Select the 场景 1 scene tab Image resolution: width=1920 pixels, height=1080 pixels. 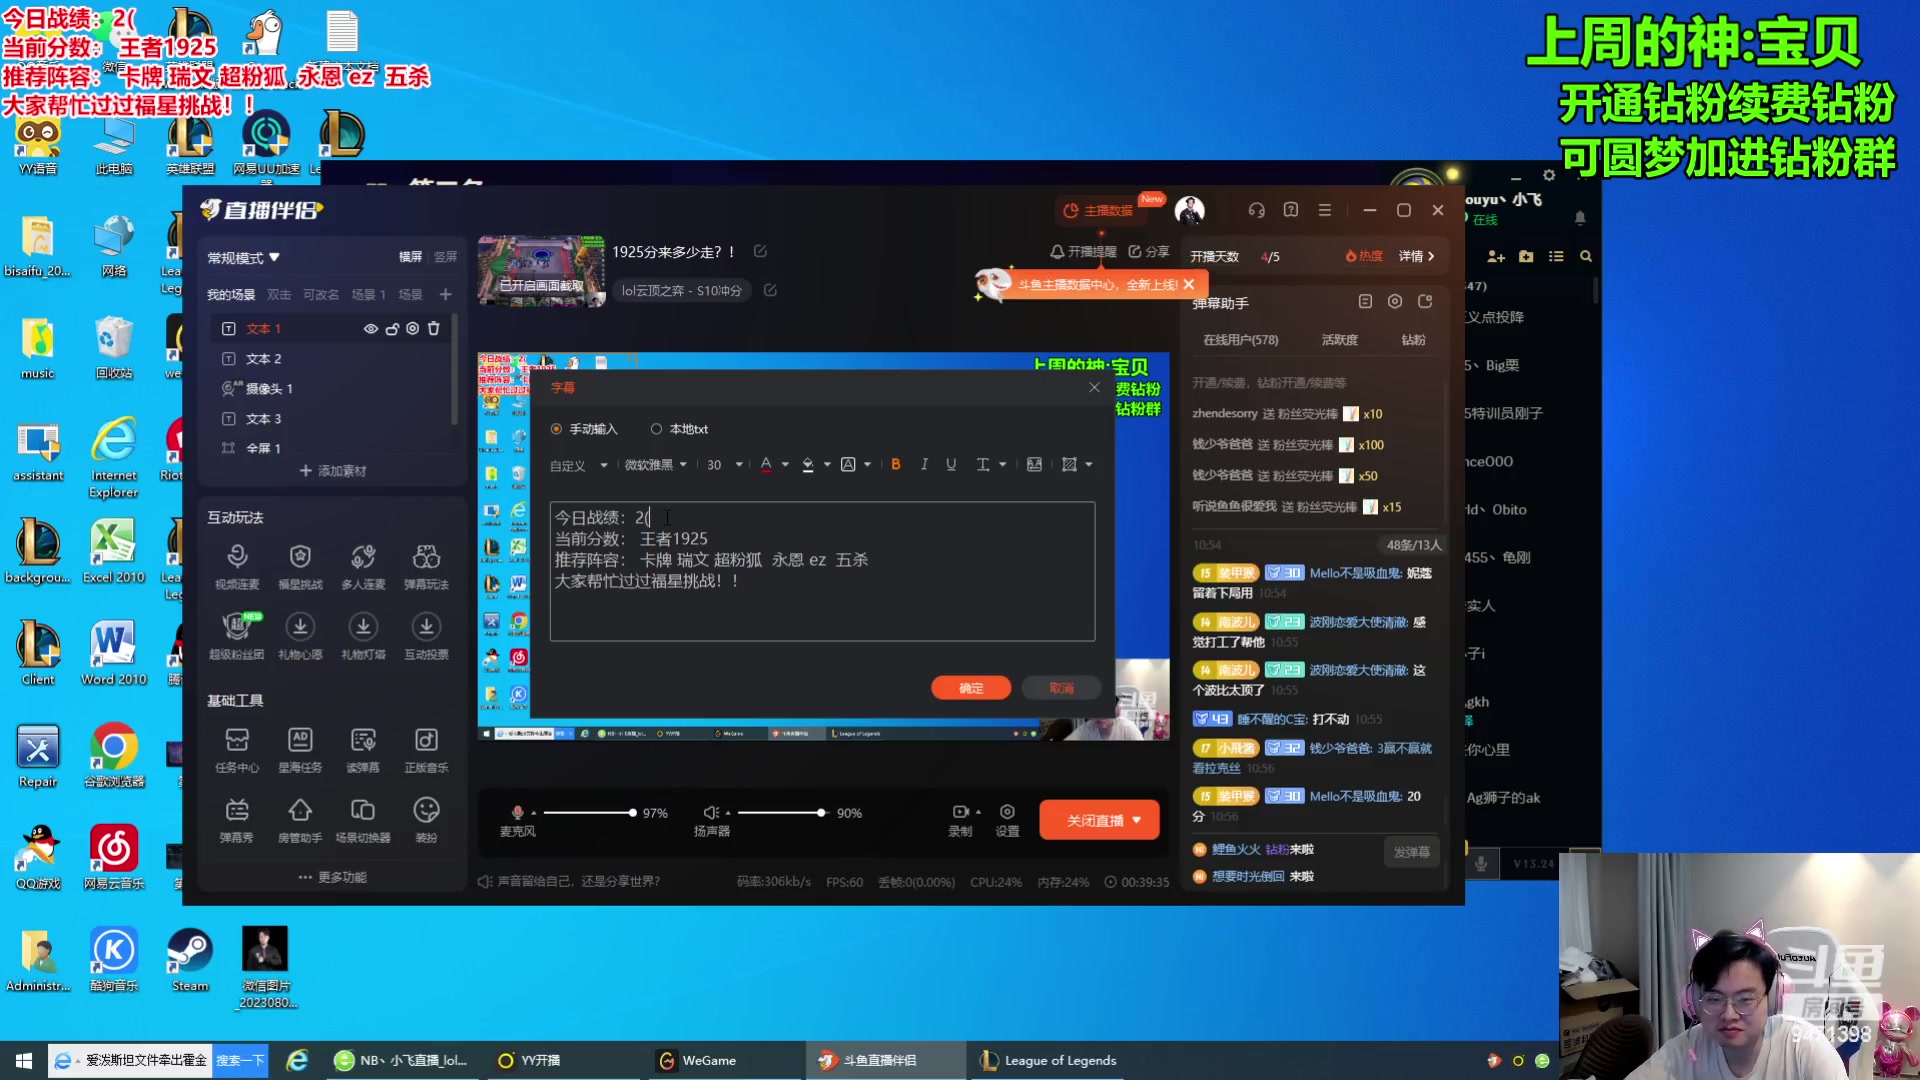(368, 295)
